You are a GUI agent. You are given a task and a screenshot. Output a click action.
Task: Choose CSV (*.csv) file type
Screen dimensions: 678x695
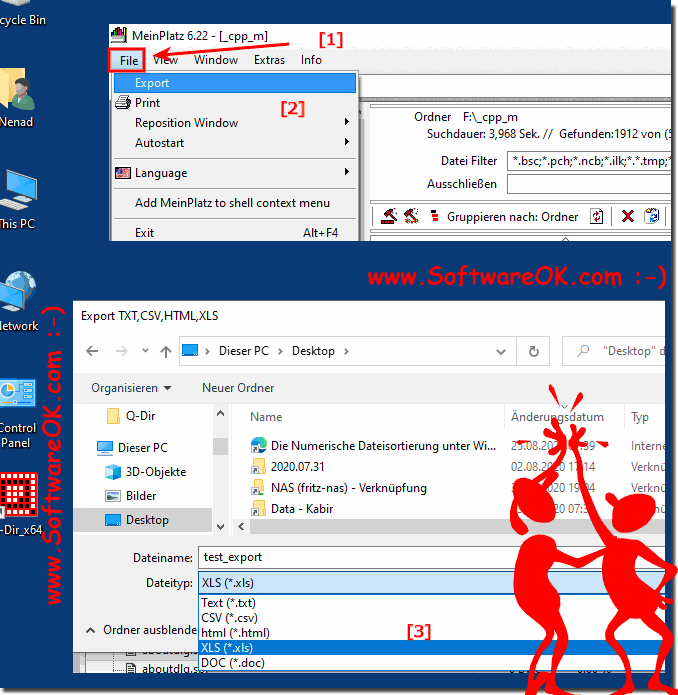click(356, 618)
